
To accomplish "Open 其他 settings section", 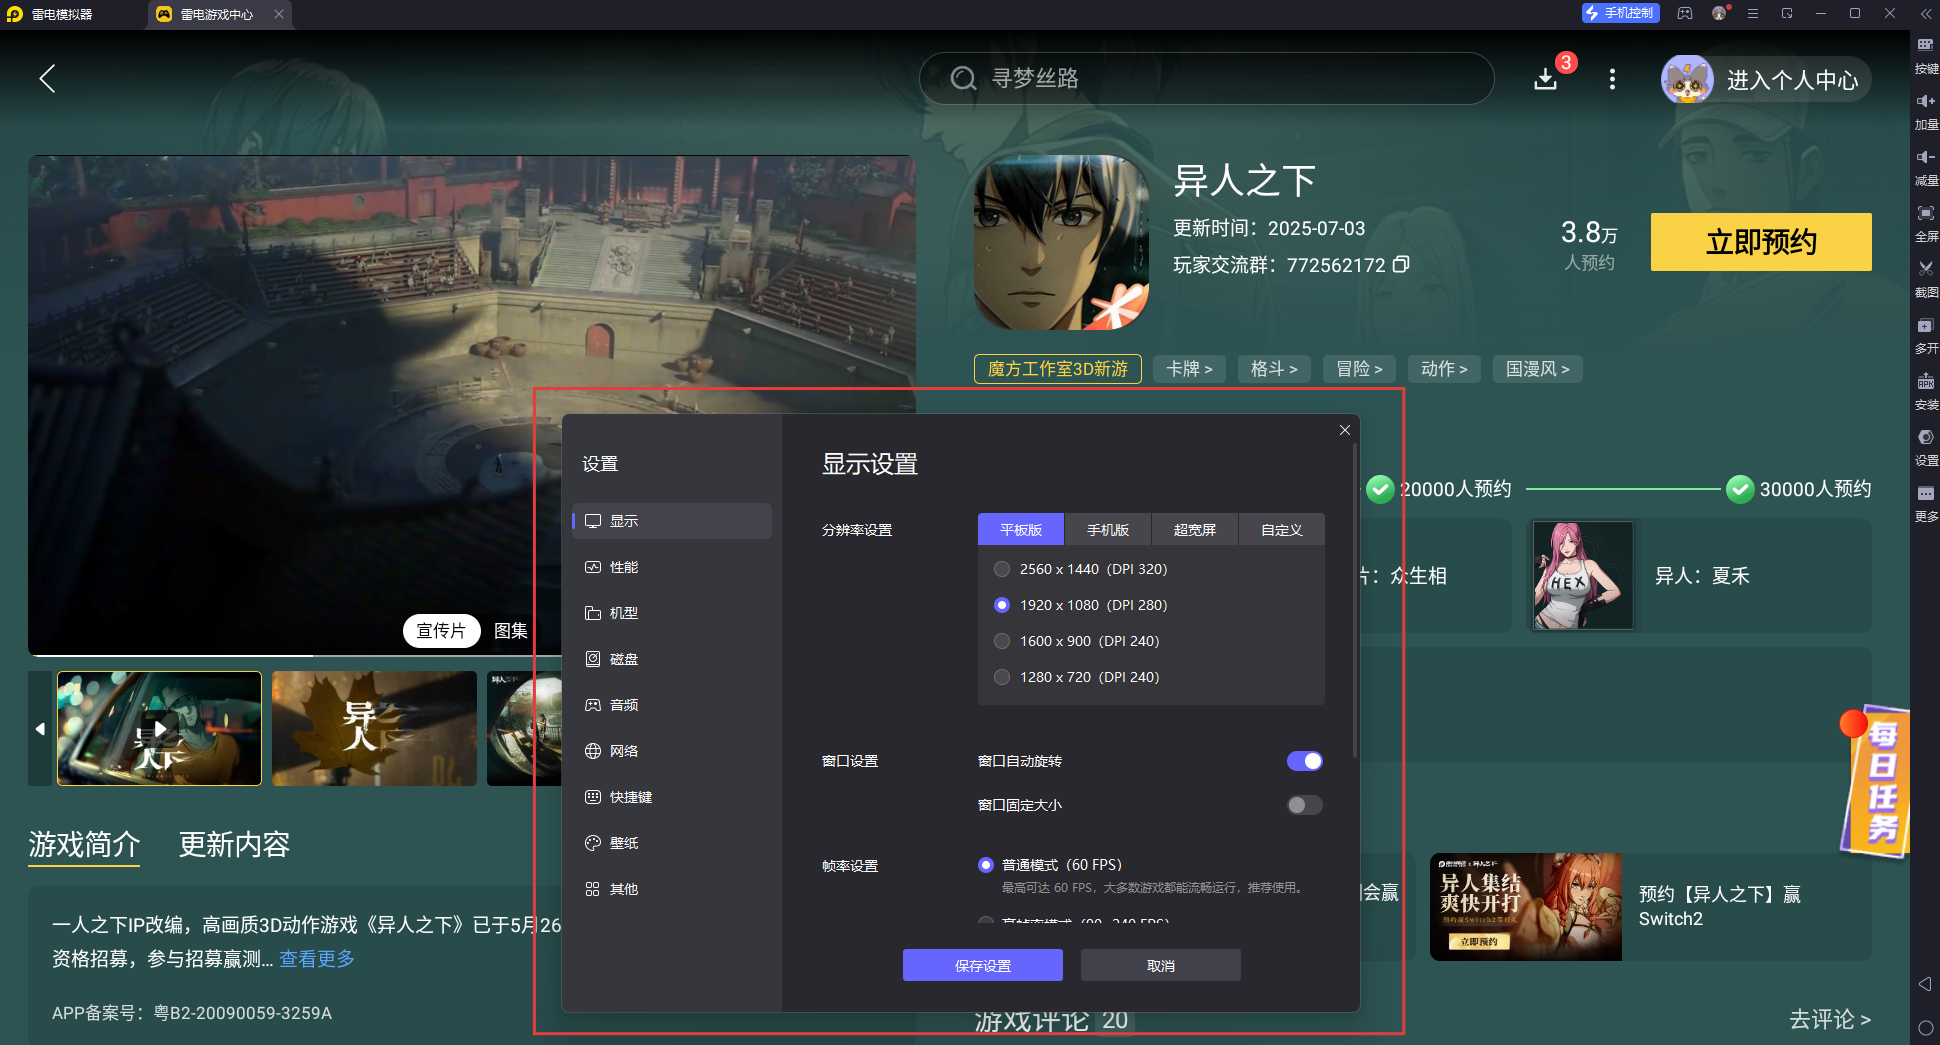I will [x=672, y=889].
